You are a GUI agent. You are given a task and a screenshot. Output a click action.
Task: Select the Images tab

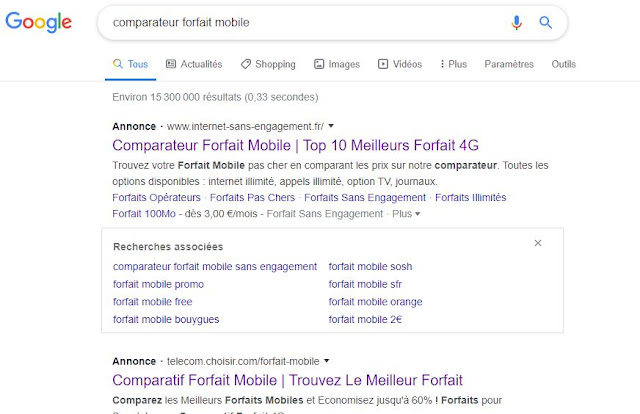pyautogui.click(x=337, y=64)
